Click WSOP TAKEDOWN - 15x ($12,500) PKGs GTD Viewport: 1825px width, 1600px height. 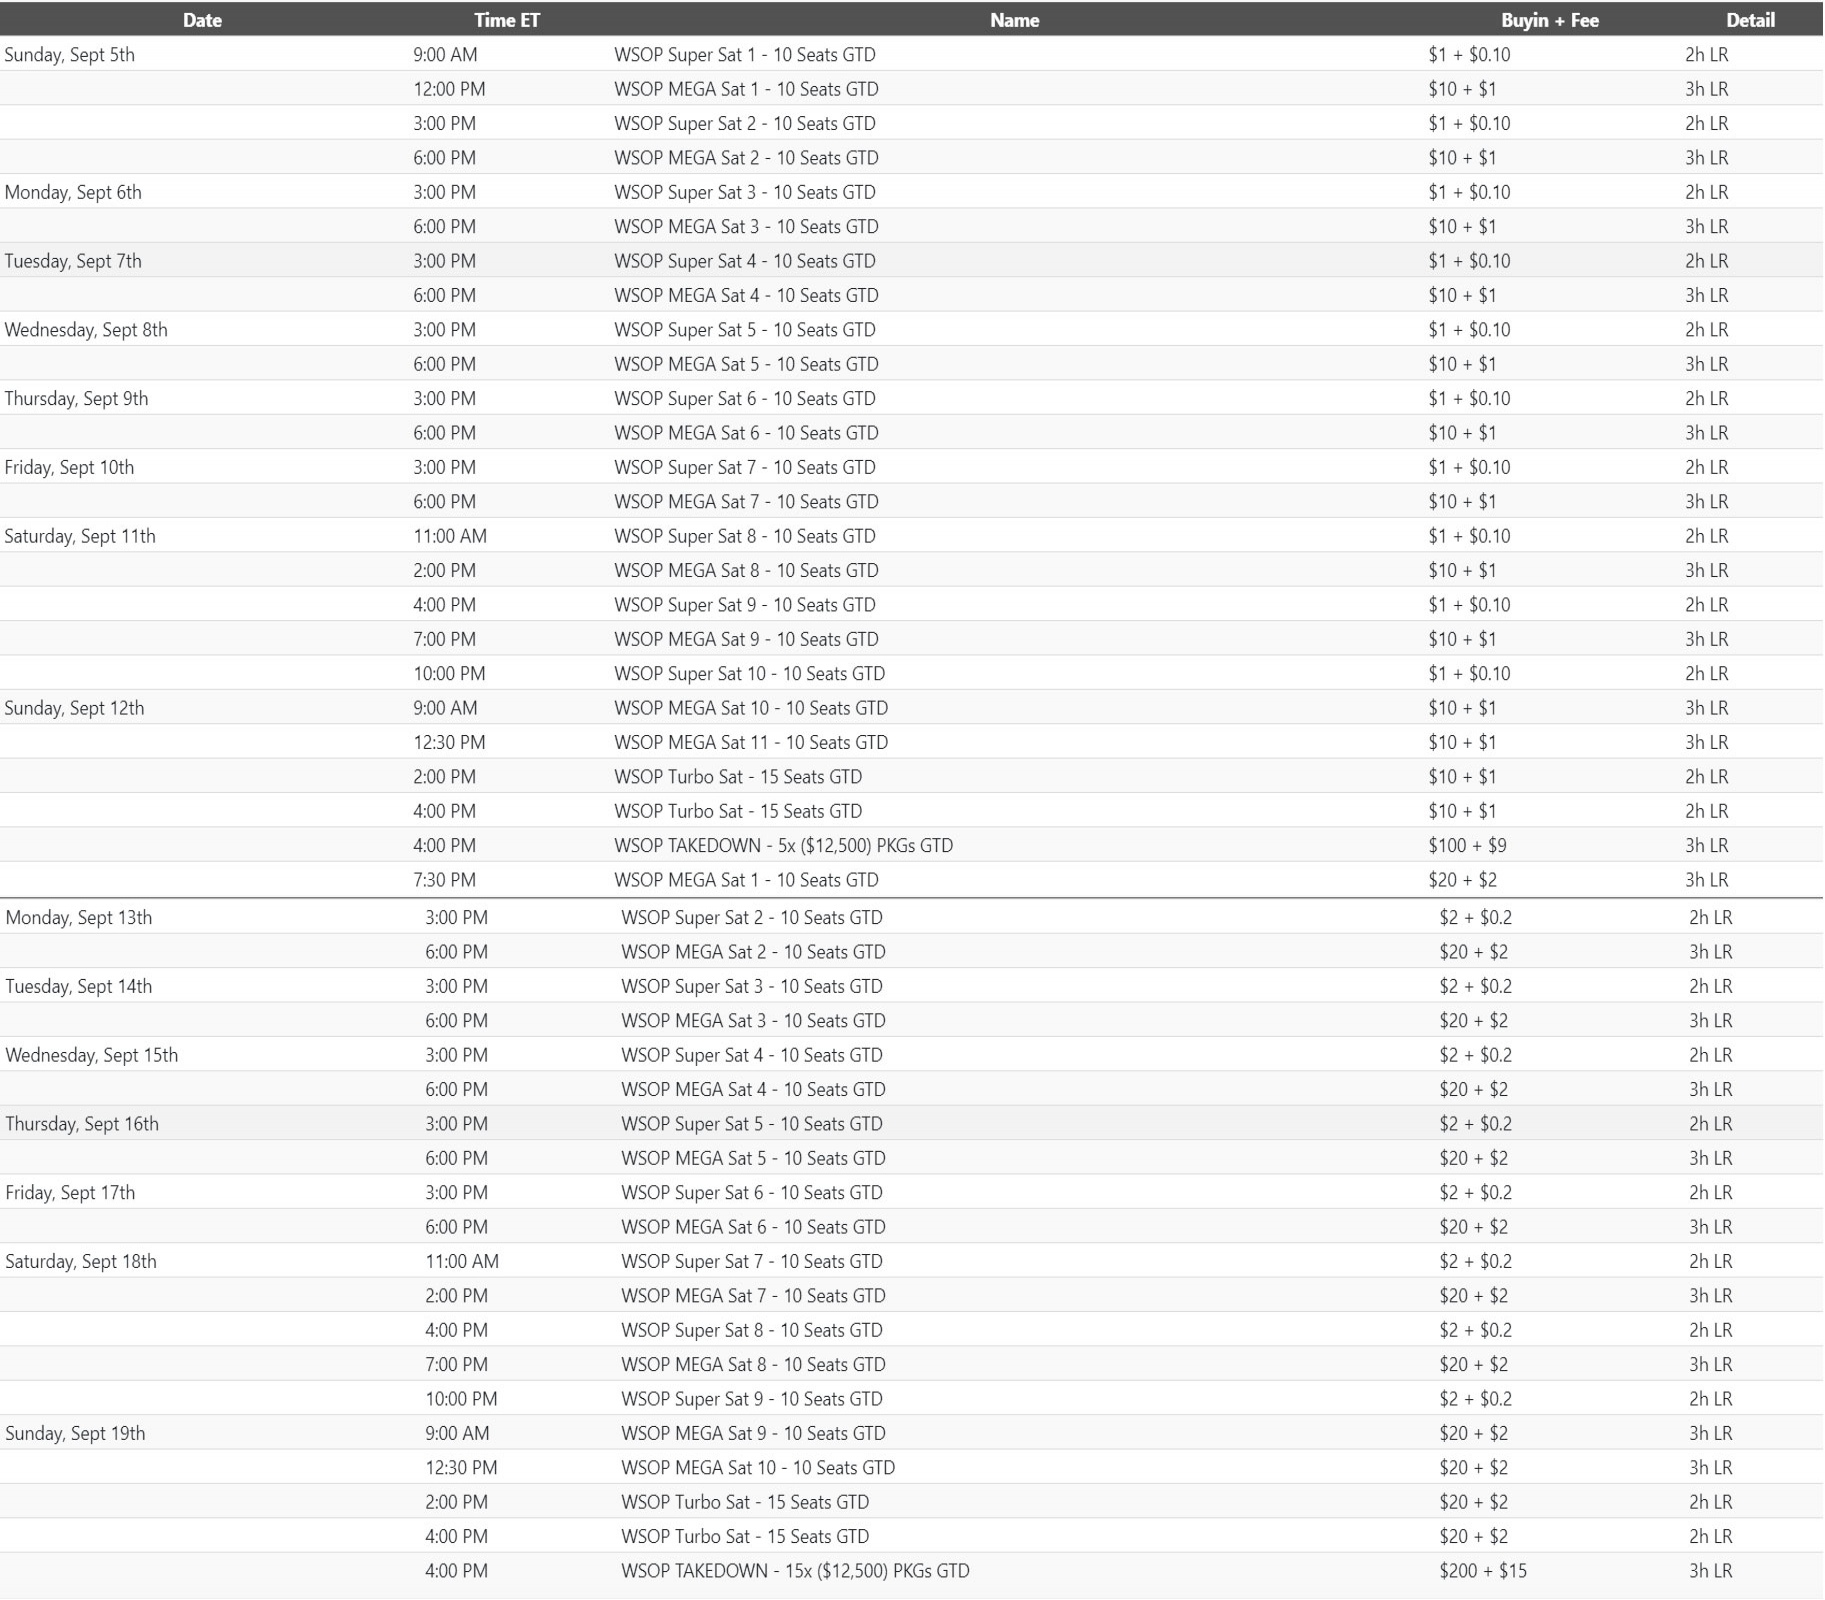click(x=795, y=1571)
